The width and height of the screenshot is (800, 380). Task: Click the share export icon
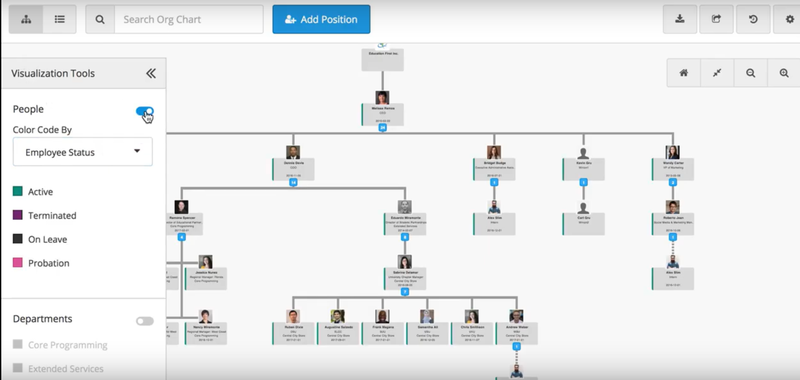coord(716,19)
